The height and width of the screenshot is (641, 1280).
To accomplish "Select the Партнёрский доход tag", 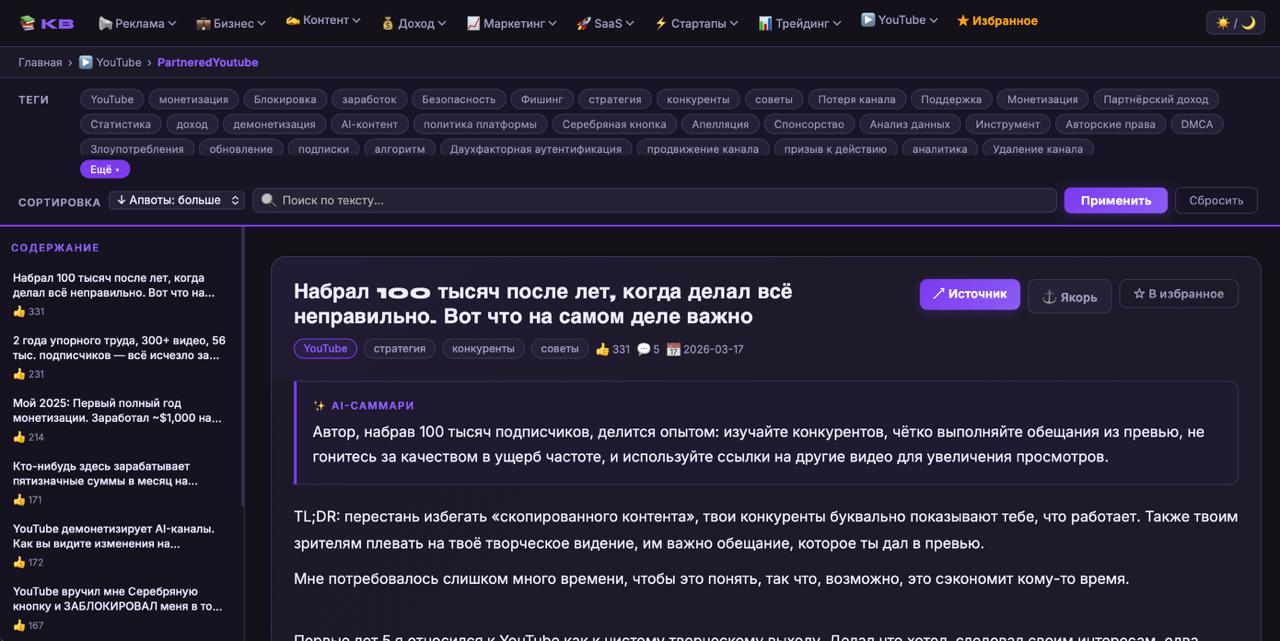I will tap(1156, 99).
